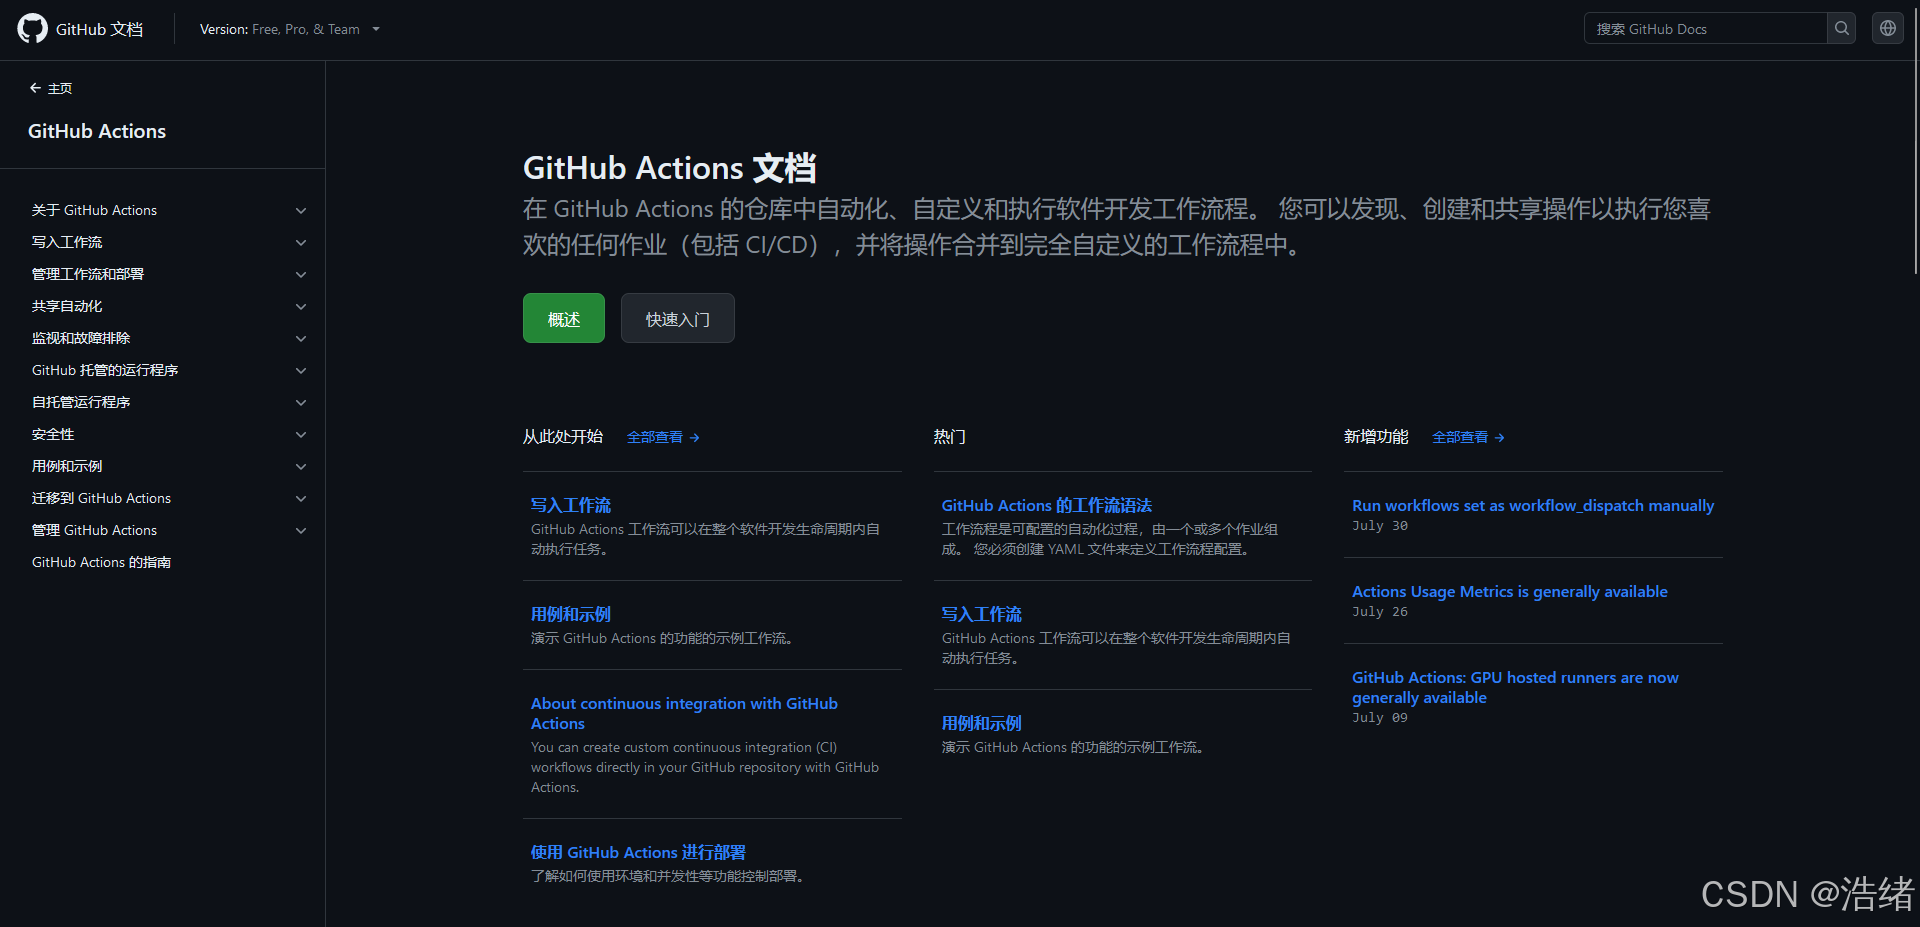Image resolution: width=1920 pixels, height=927 pixels.
Task: Click the 快速入门 button
Action: pyautogui.click(x=677, y=318)
